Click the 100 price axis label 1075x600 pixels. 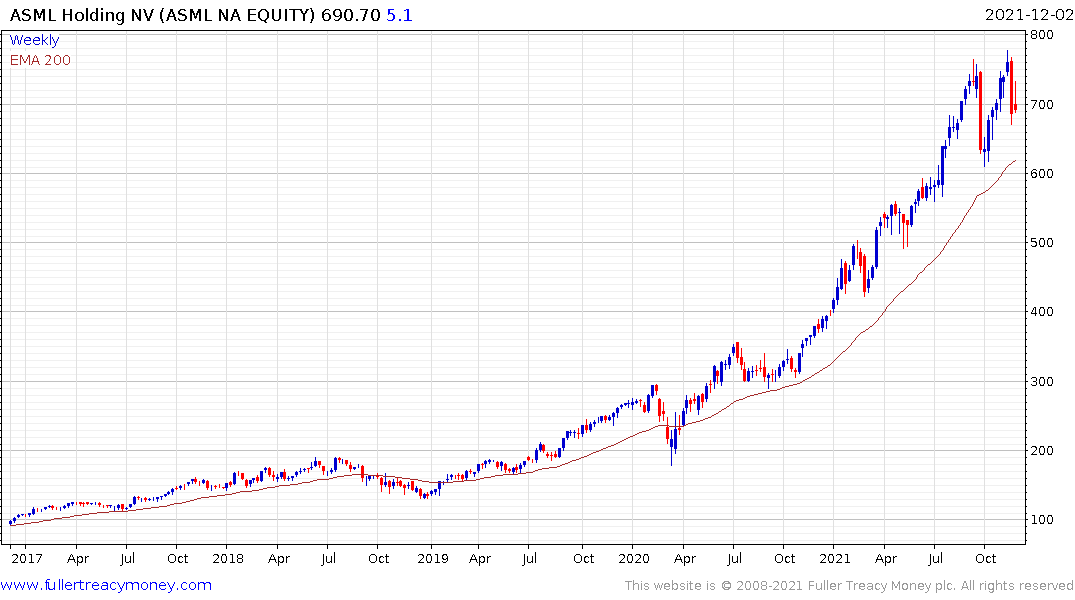(x=1042, y=519)
